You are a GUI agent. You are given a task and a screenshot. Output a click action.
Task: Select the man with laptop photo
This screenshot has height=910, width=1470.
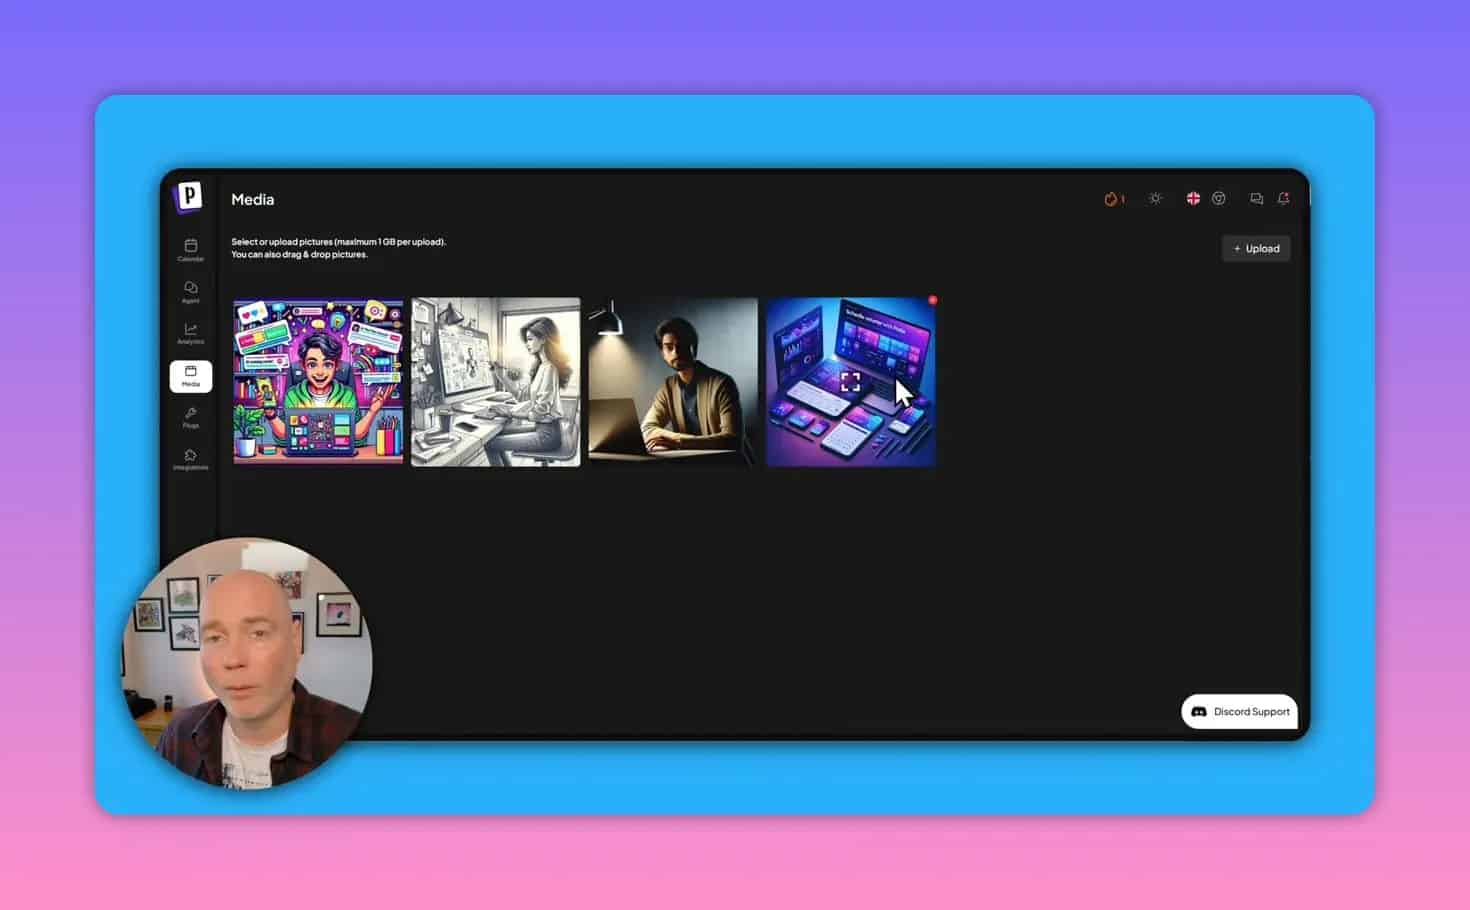tap(673, 382)
